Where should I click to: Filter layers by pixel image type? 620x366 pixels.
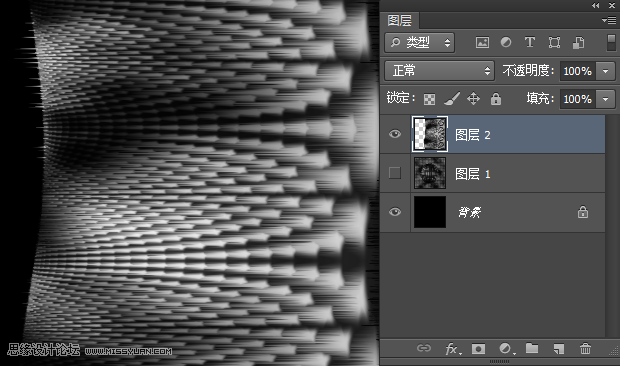coord(482,42)
